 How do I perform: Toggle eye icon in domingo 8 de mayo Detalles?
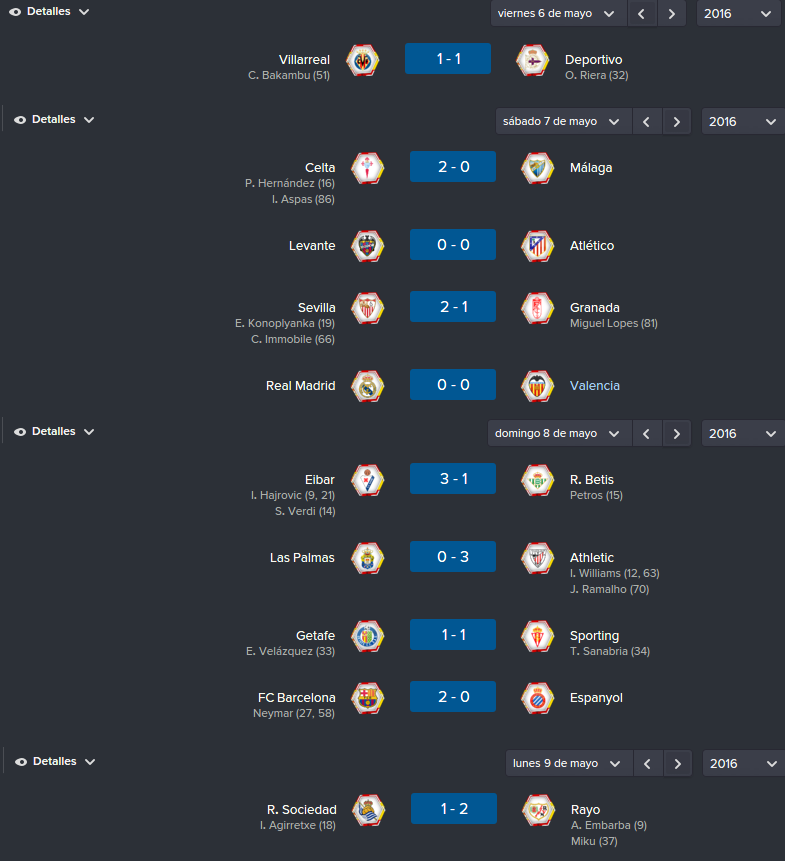click(x=20, y=432)
